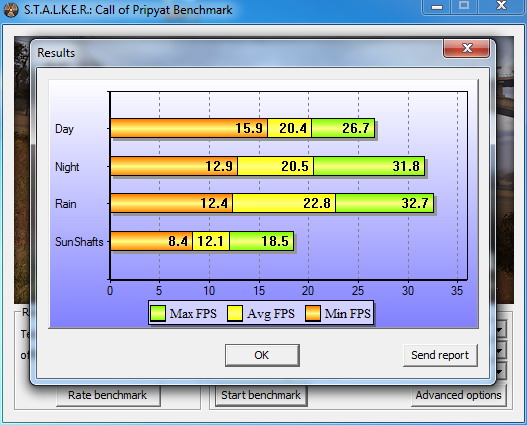Screen dimensions: 527x425
Task: Minimize the benchmark main window
Action: pos(437,7)
